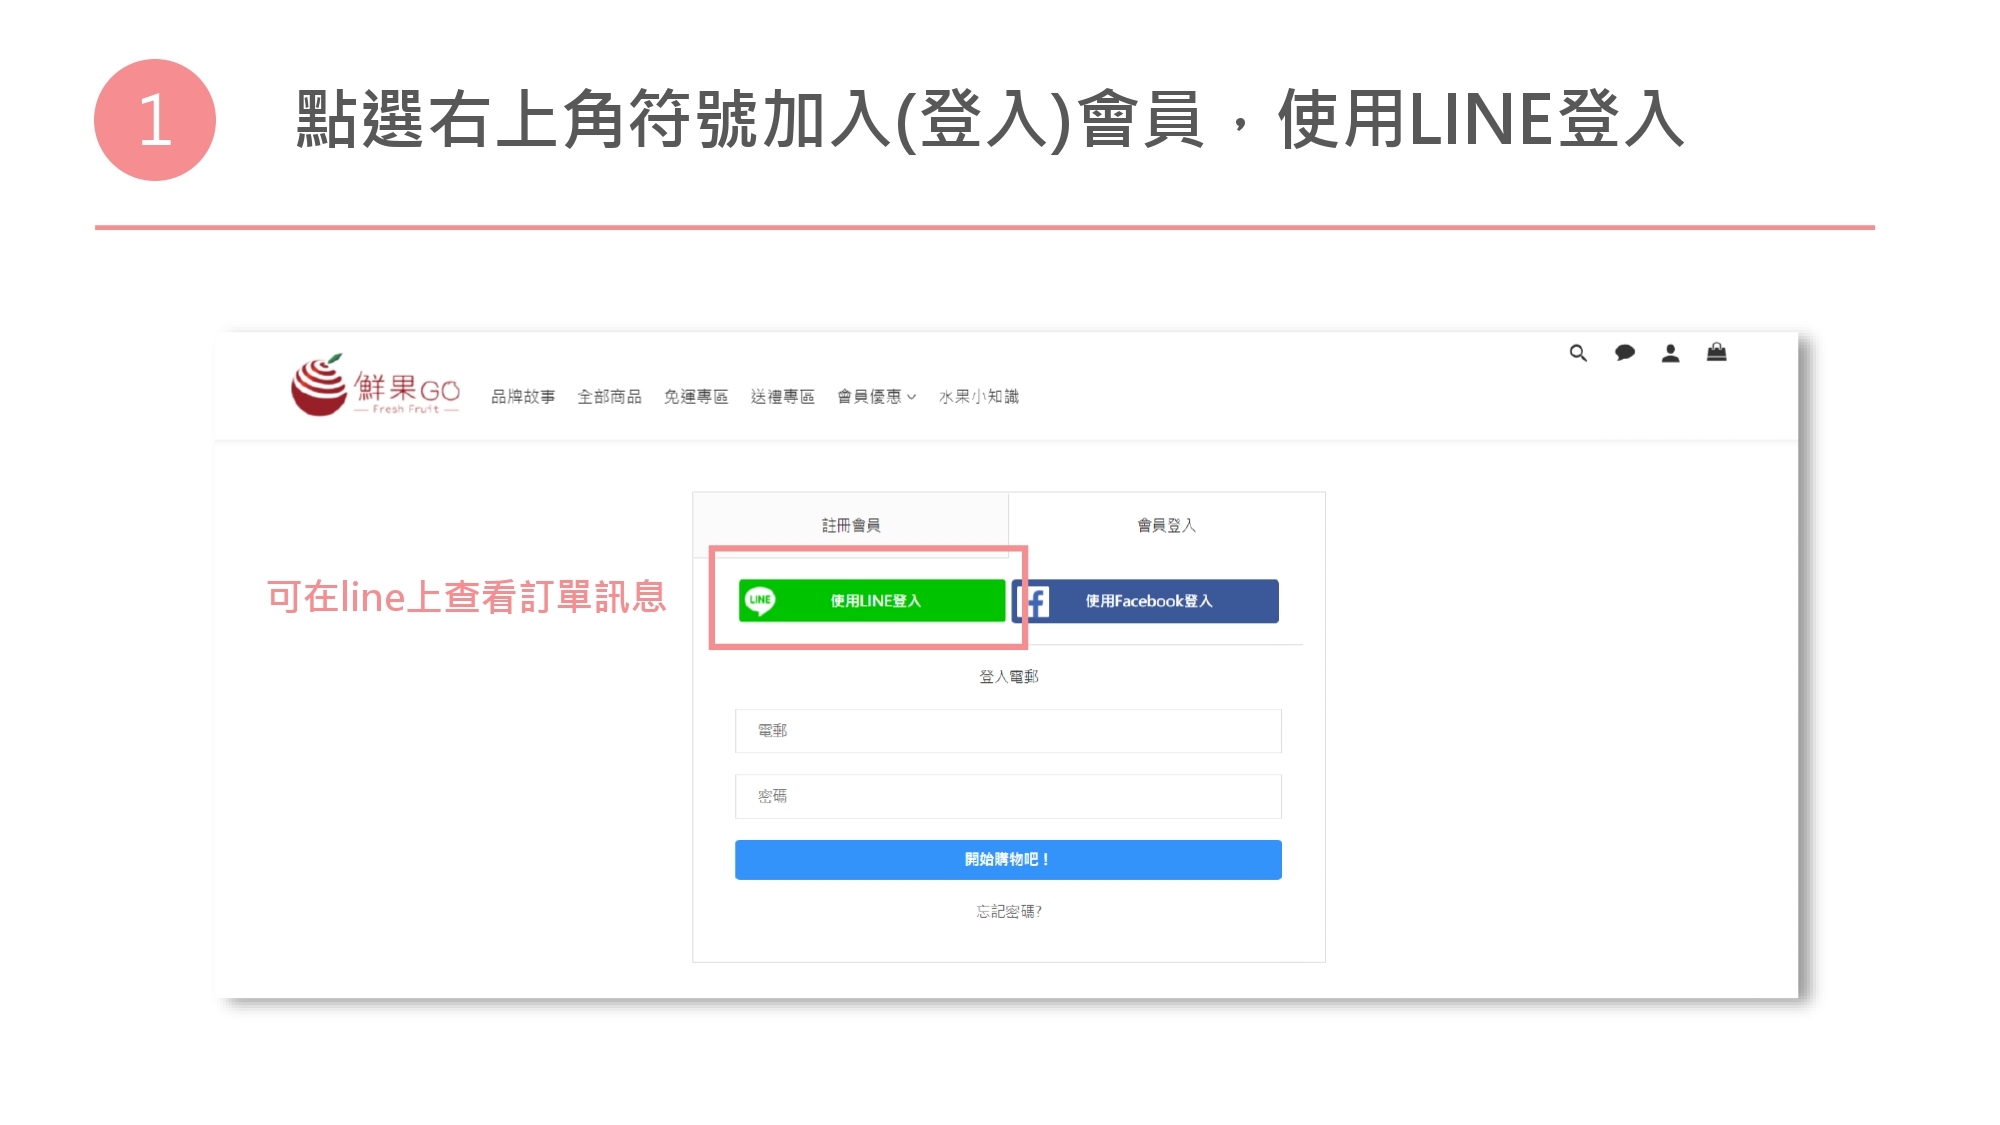Click the 電郵 input field
Image resolution: width=2000 pixels, height=1125 pixels.
(x=1008, y=731)
